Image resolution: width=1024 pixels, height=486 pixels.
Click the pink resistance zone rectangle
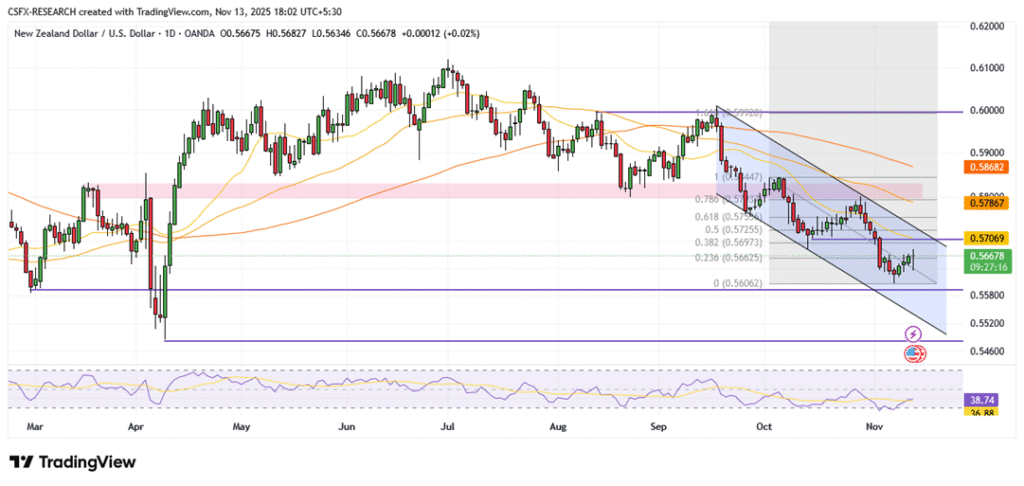click(x=300, y=190)
